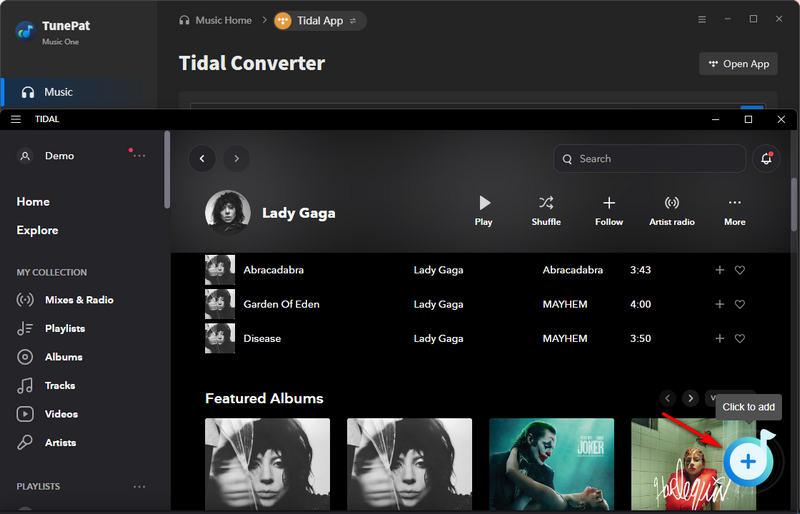Screen dimensions: 800x514
Task: Open the MAYHEM album link for Disease
Action: coord(564,339)
